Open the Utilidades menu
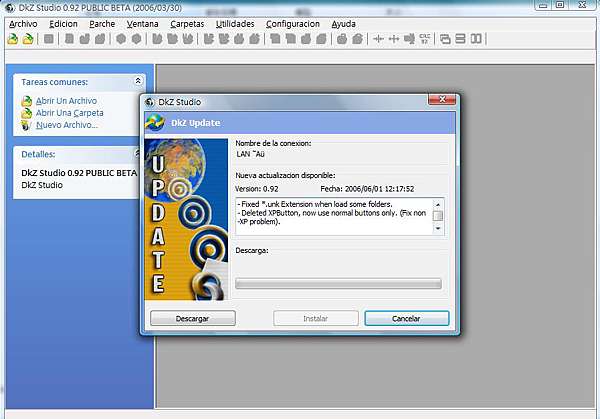Image resolution: width=600 pixels, height=419 pixels. (235, 24)
